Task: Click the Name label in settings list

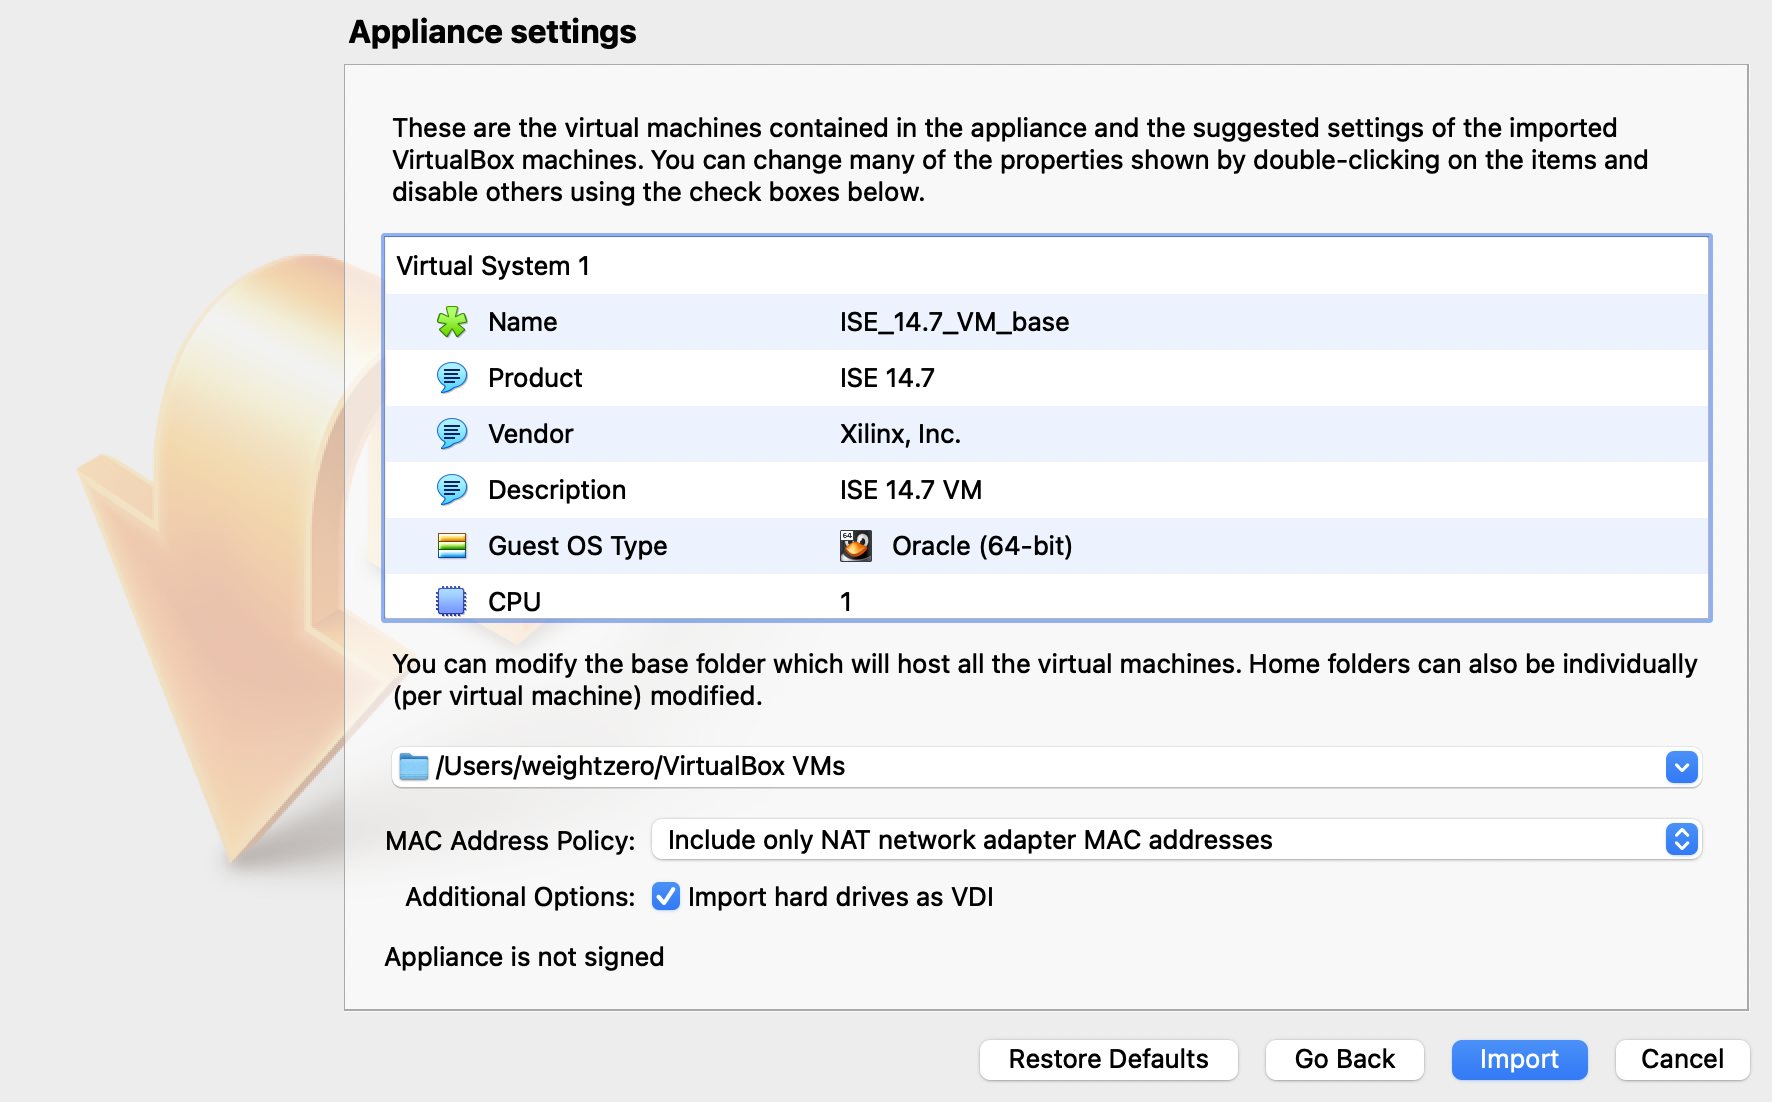Action: click(523, 322)
